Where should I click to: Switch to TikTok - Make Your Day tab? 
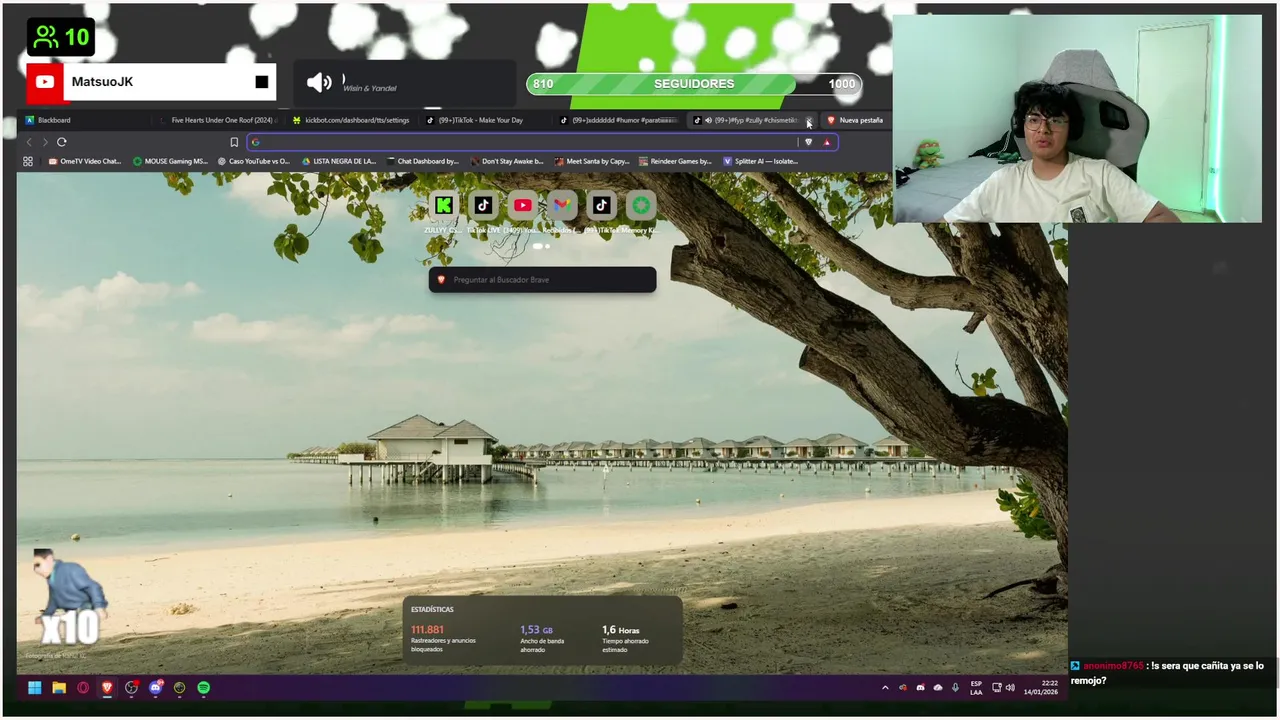[x=487, y=120]
